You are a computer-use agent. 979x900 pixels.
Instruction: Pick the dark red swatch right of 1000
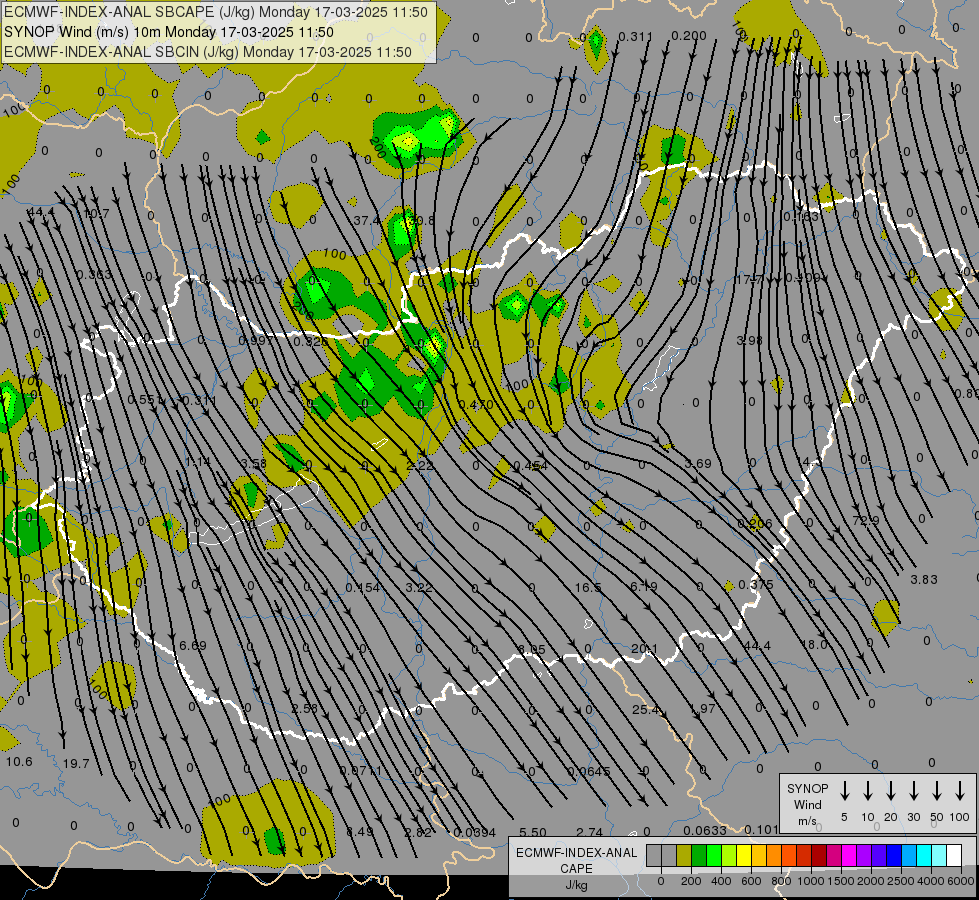pos(819,855)
